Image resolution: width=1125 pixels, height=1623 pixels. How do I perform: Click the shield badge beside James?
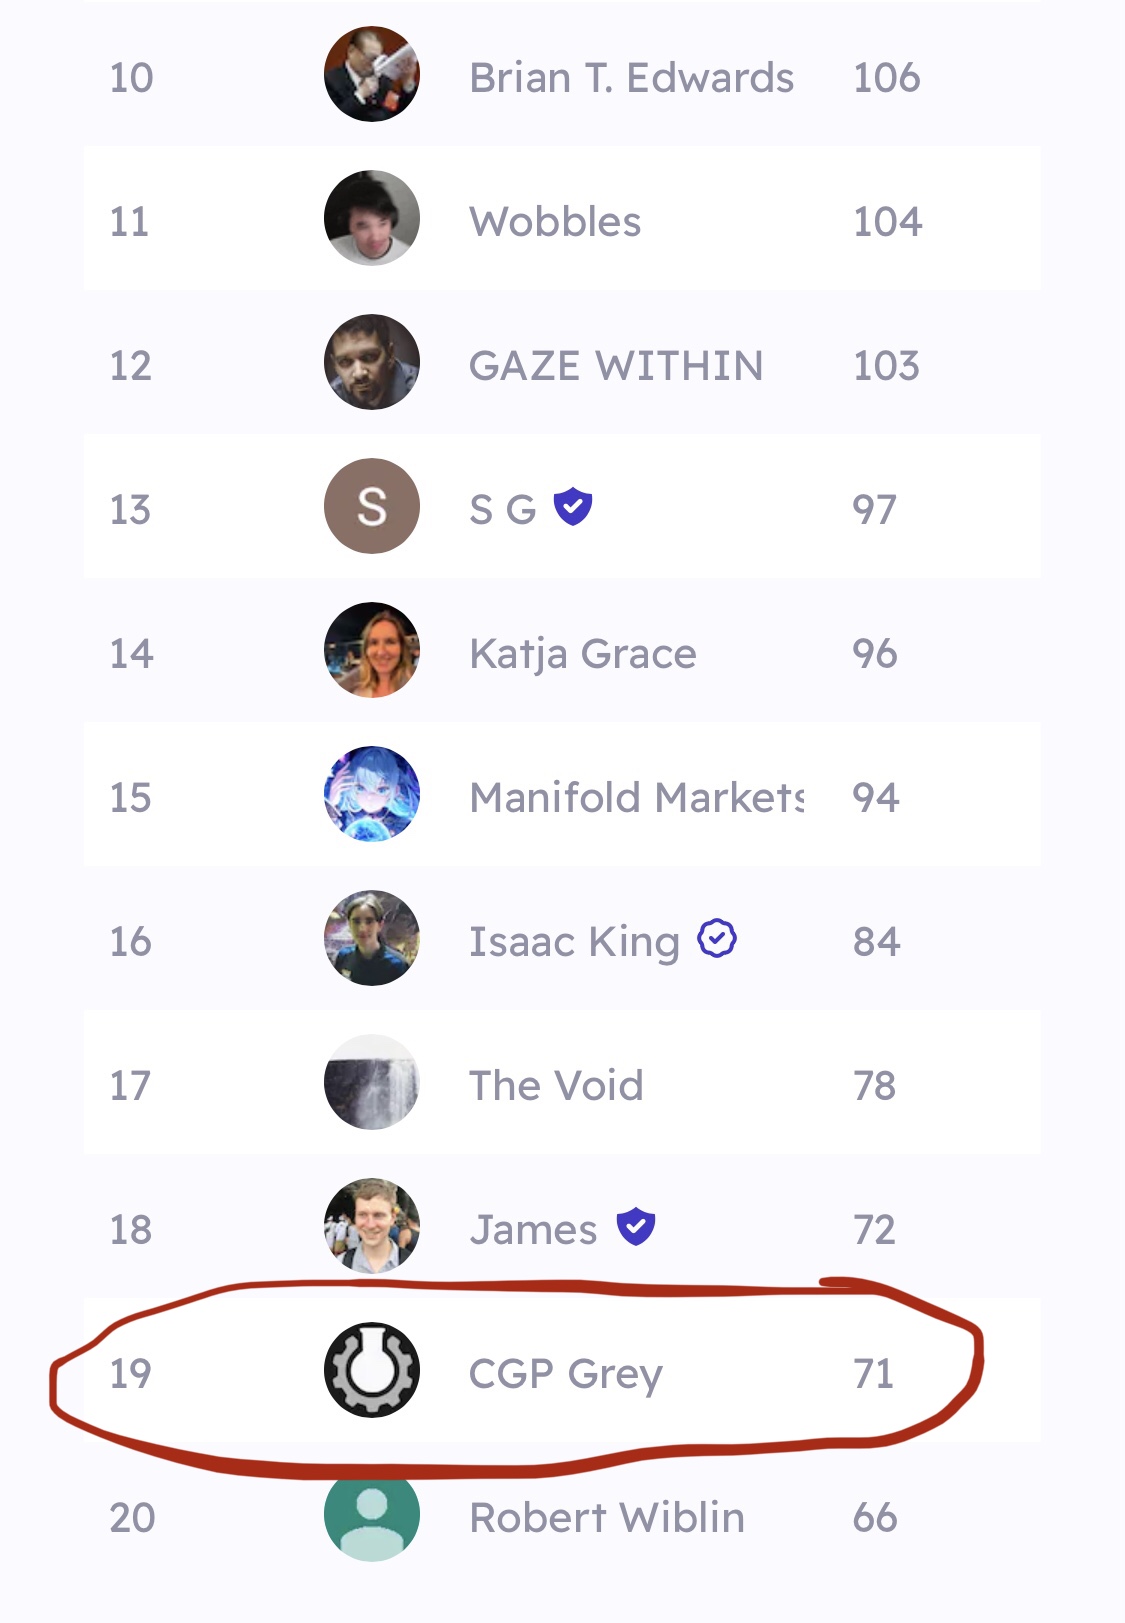tap(636, 1226)
